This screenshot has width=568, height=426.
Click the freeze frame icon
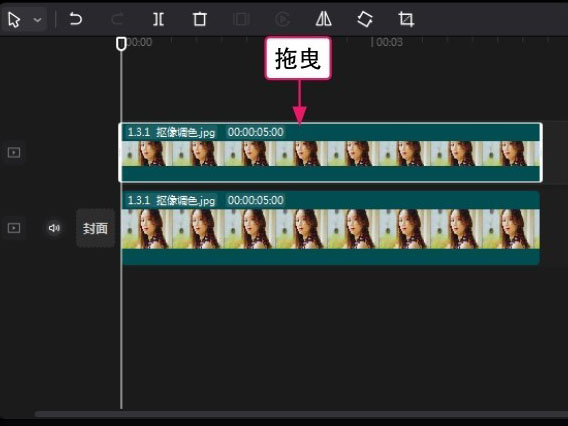coord(241,19)
